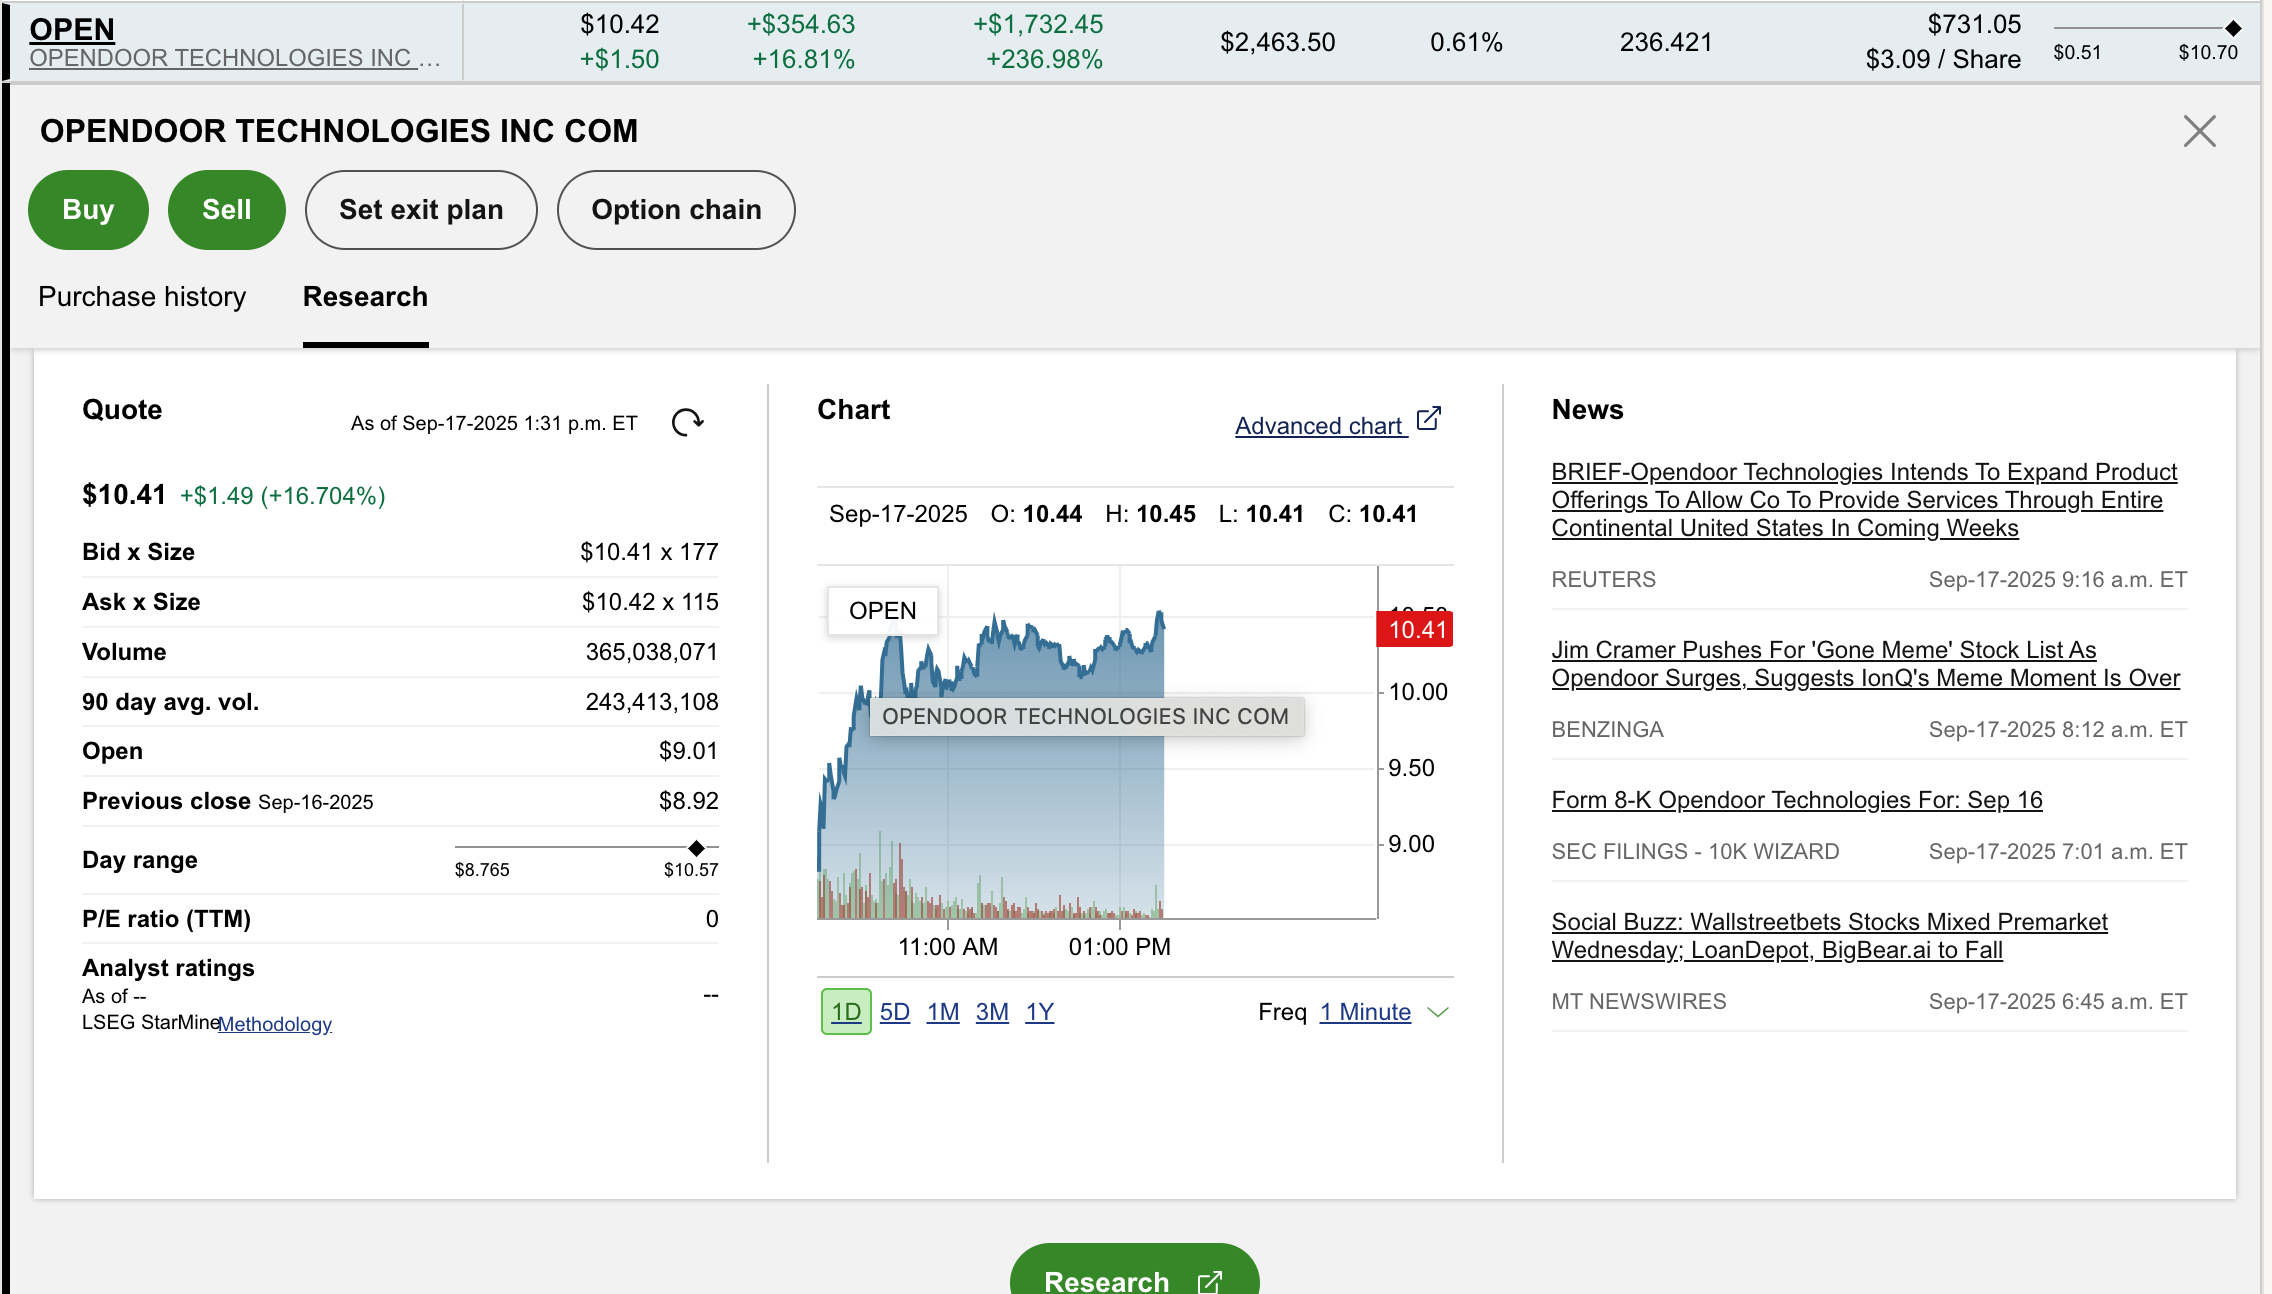
Task: Click the Volume value 365,038,071
Action: click(652, 652)
